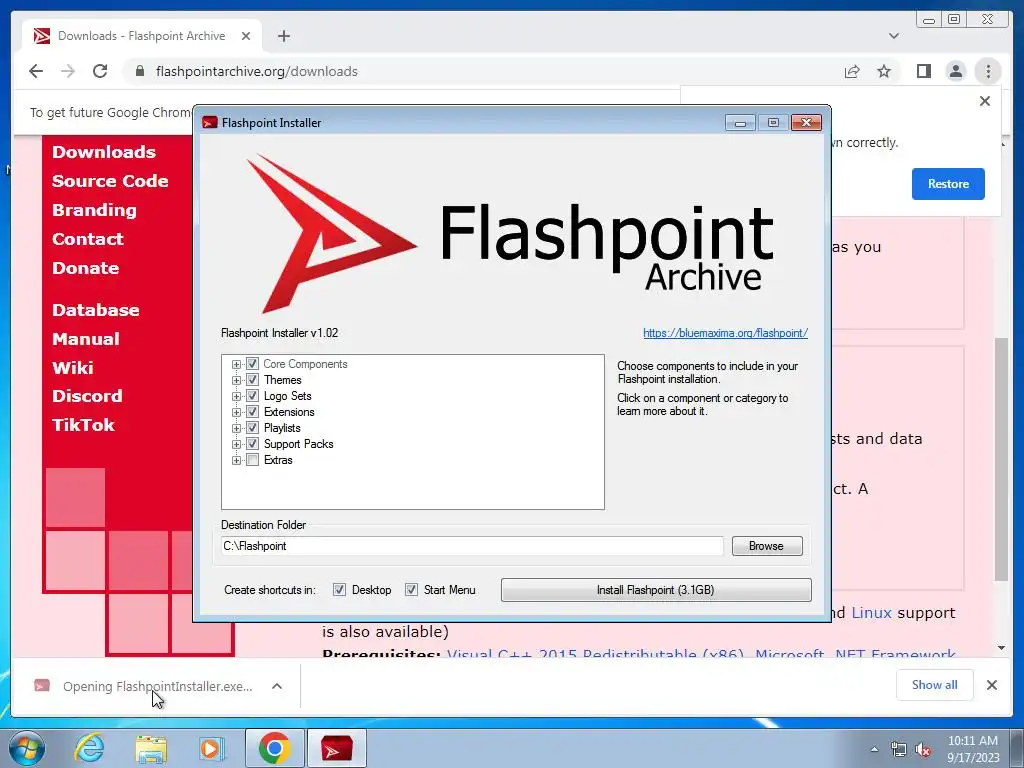Open the bluemaxima.org/flashpoint link
Screen dimensions: 1024x768
point(725,333)
